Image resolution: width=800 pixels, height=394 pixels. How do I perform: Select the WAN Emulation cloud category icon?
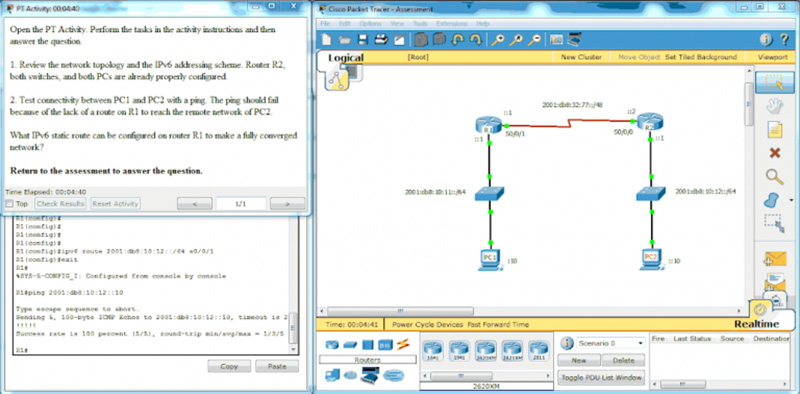[x=349, y=375]
